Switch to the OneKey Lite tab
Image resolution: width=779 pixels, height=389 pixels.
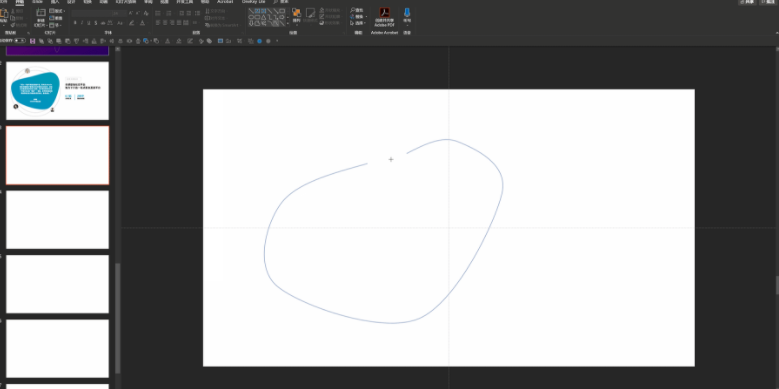(254, 2)
